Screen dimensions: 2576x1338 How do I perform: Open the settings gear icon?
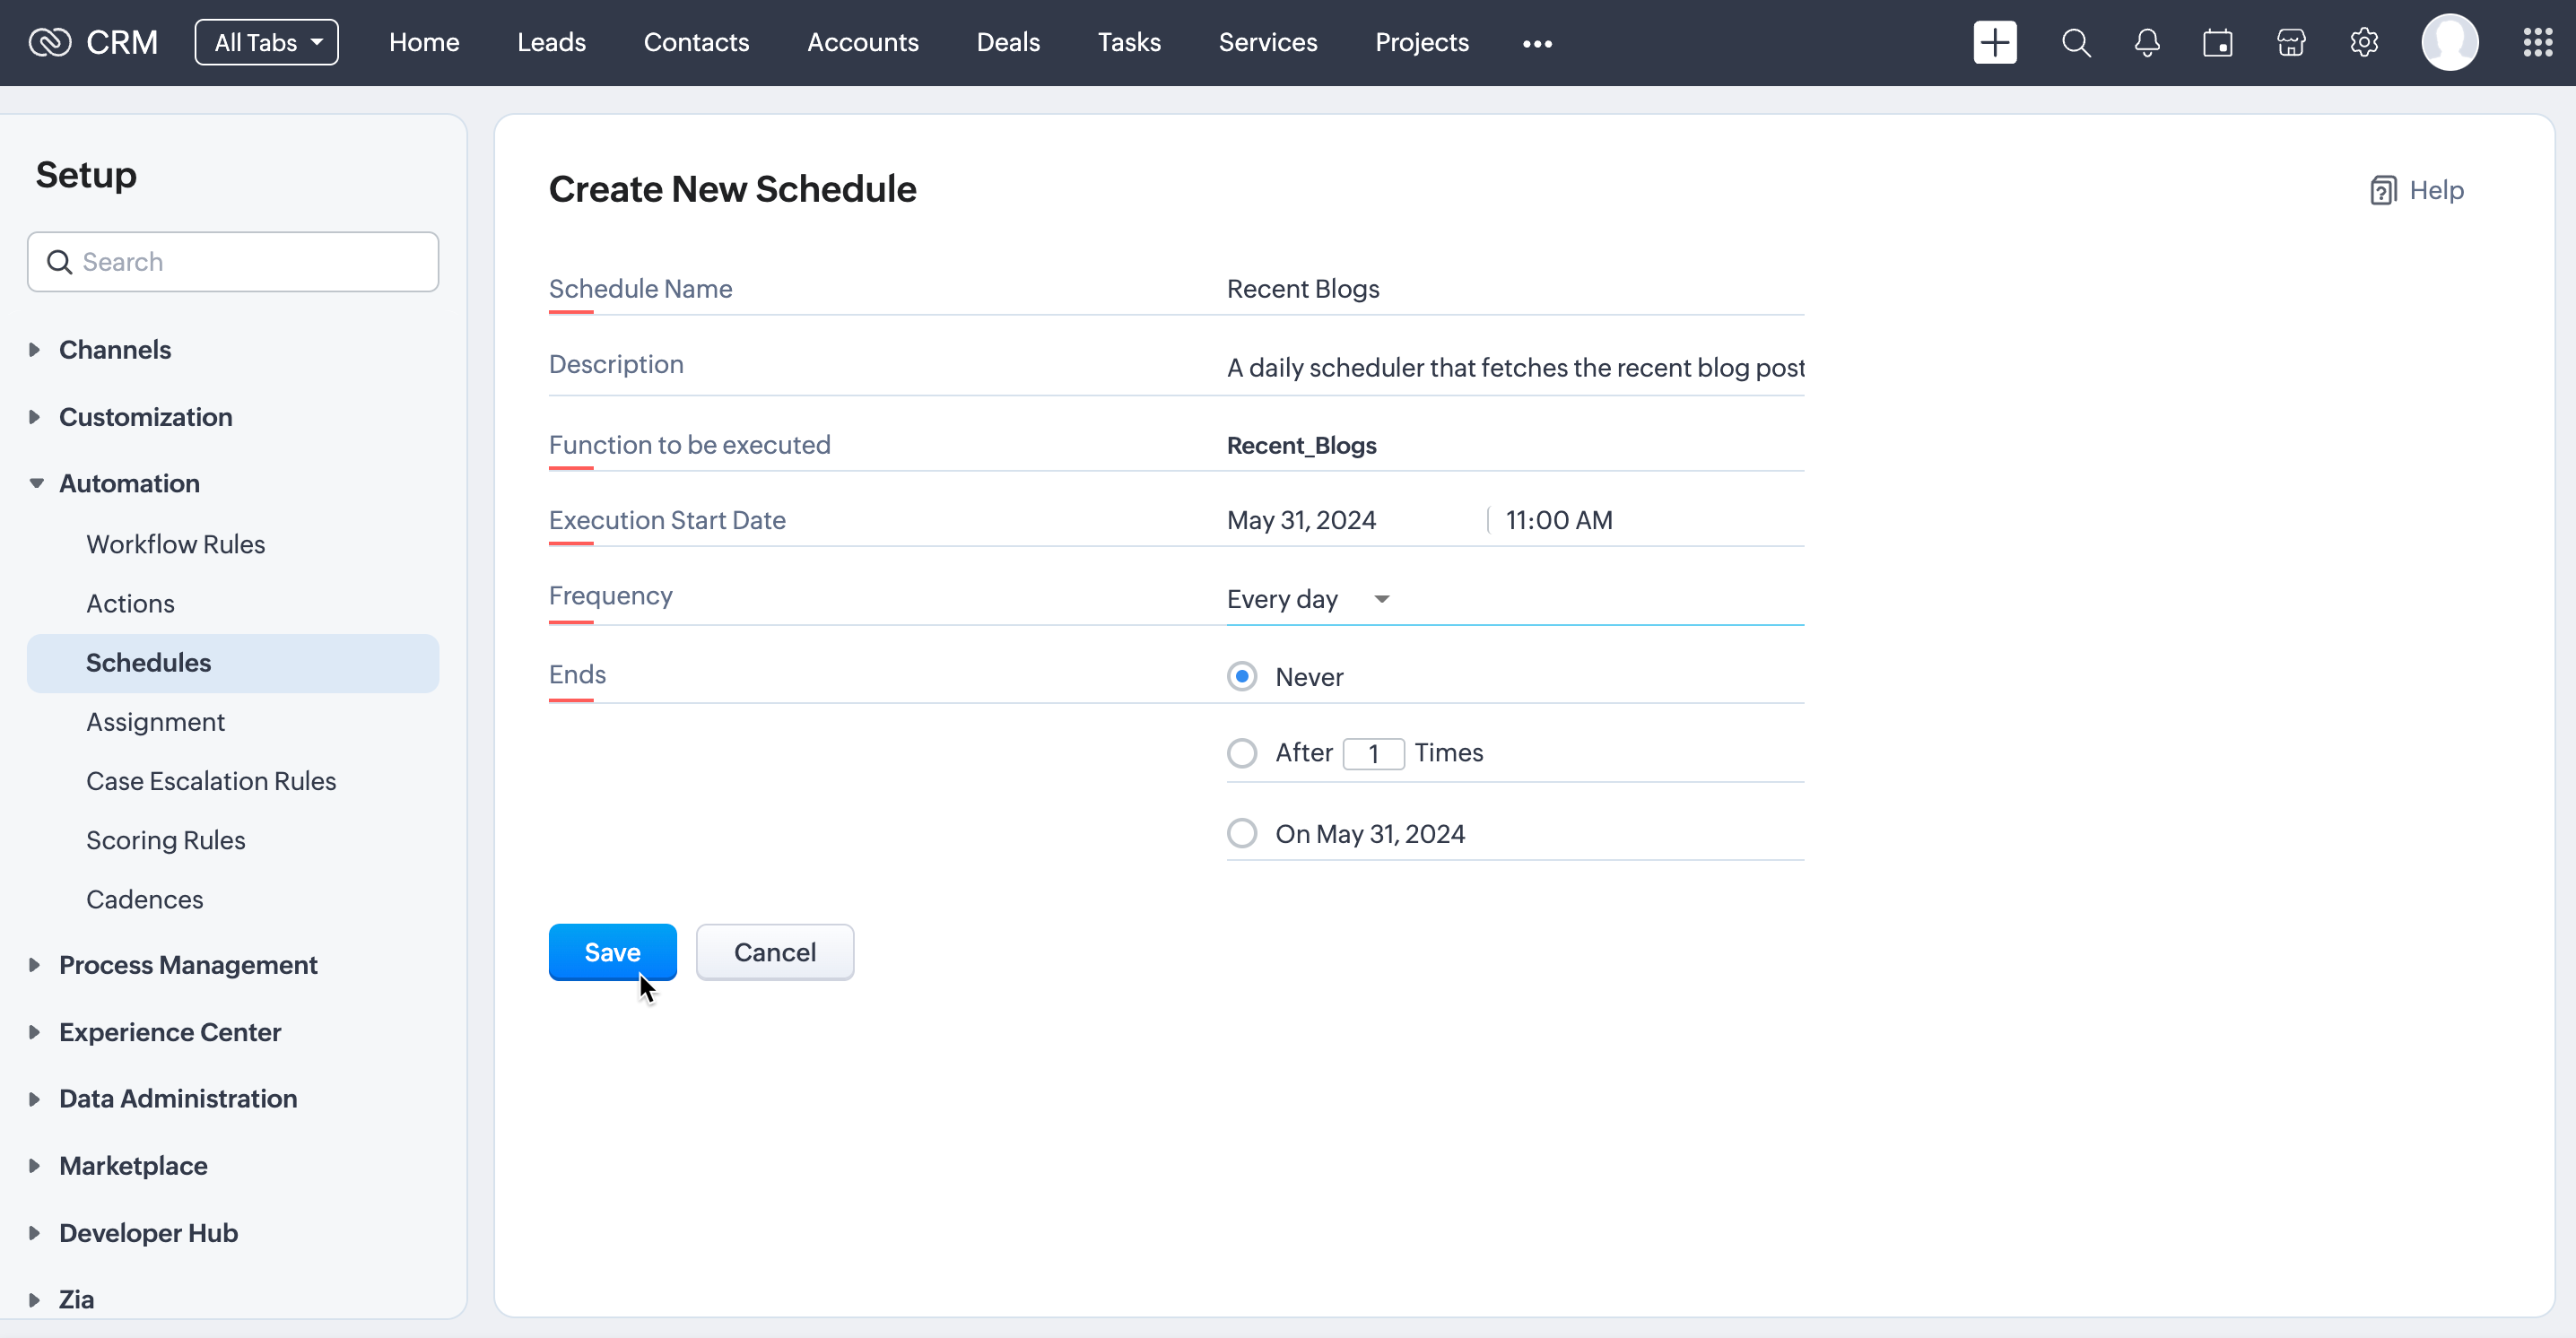click(x=2363, y=43)
